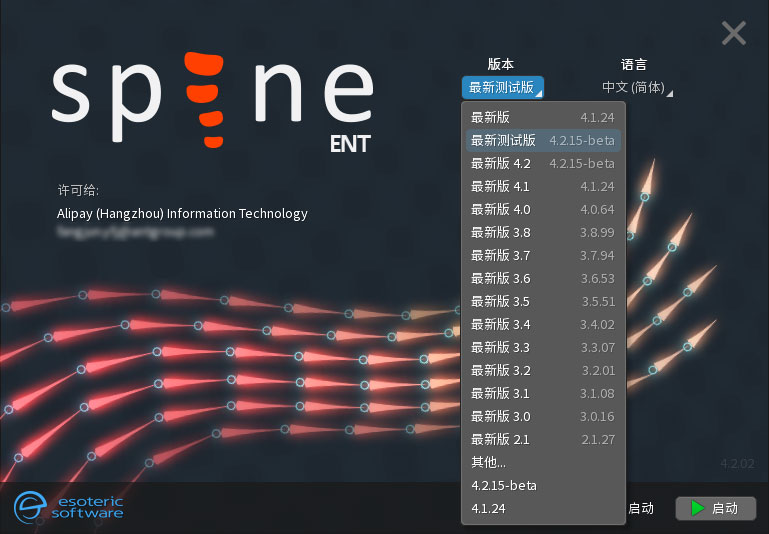The image size is (769, 534).
Task: Select the 最新版 3.2 version entry
Action: 543,371
